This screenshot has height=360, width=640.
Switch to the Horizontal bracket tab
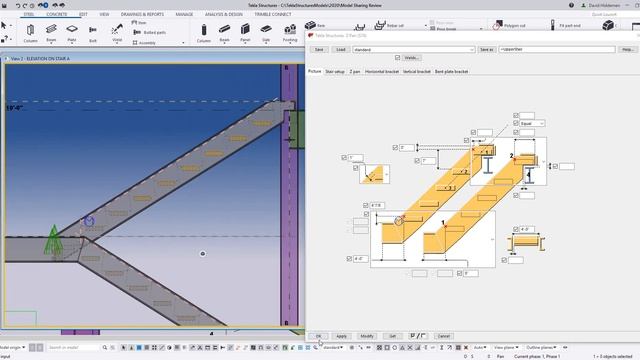point(382,71)
